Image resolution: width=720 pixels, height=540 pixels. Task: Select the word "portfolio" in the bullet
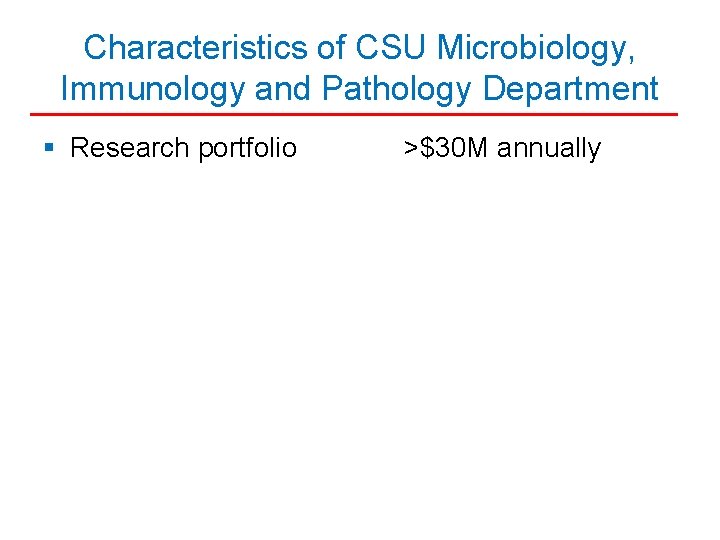[x=247, y=149]
